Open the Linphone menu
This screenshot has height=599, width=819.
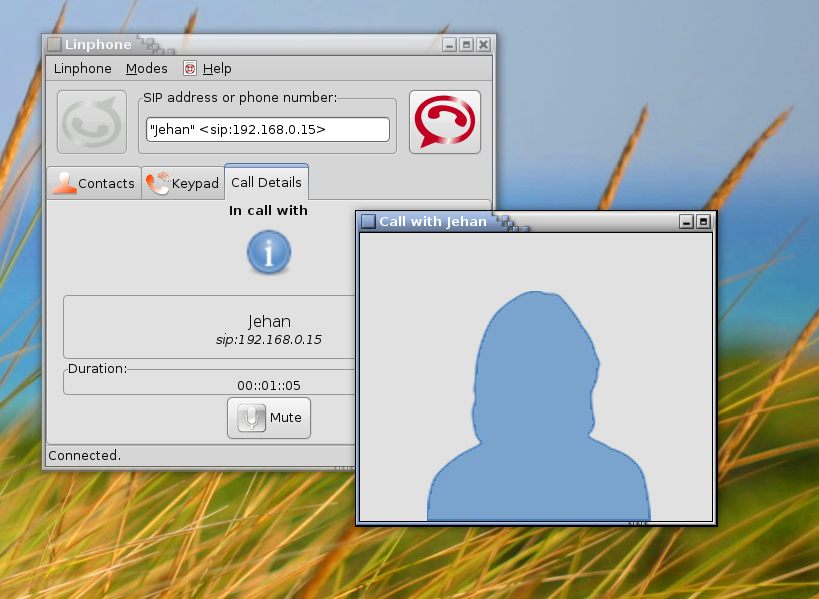83,68
